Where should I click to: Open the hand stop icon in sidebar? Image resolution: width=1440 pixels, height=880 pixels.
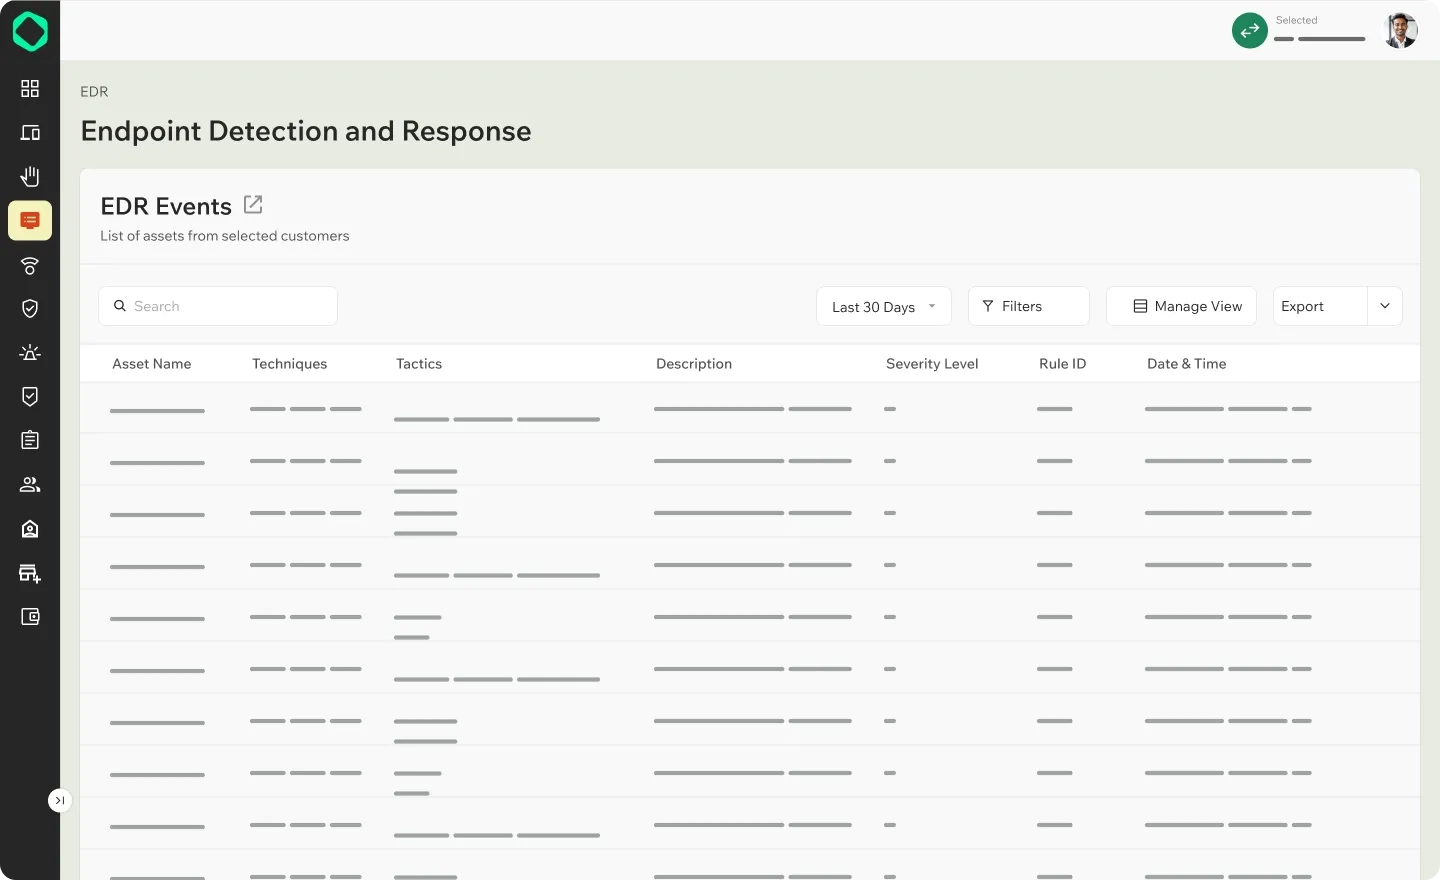30,177
